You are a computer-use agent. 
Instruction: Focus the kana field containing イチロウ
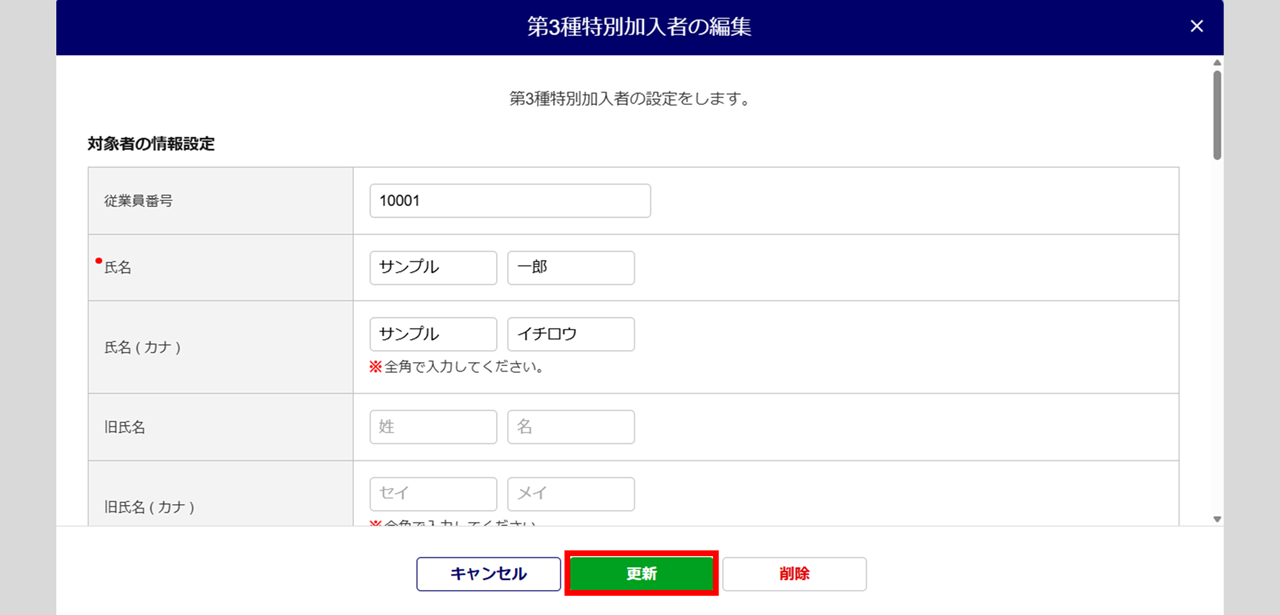point(571,334)
